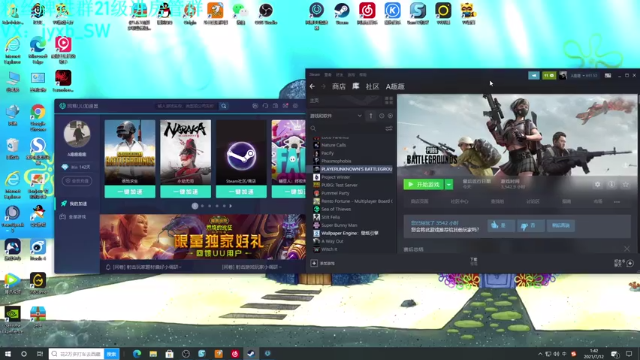Open Windows Start menu
640x360 pixels.
[x=8, y=354]
